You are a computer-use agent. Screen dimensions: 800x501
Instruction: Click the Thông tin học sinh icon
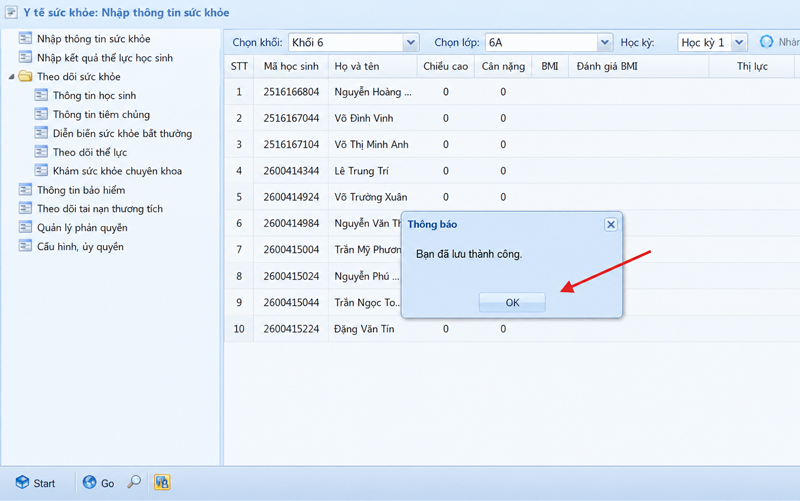[41, 95]
